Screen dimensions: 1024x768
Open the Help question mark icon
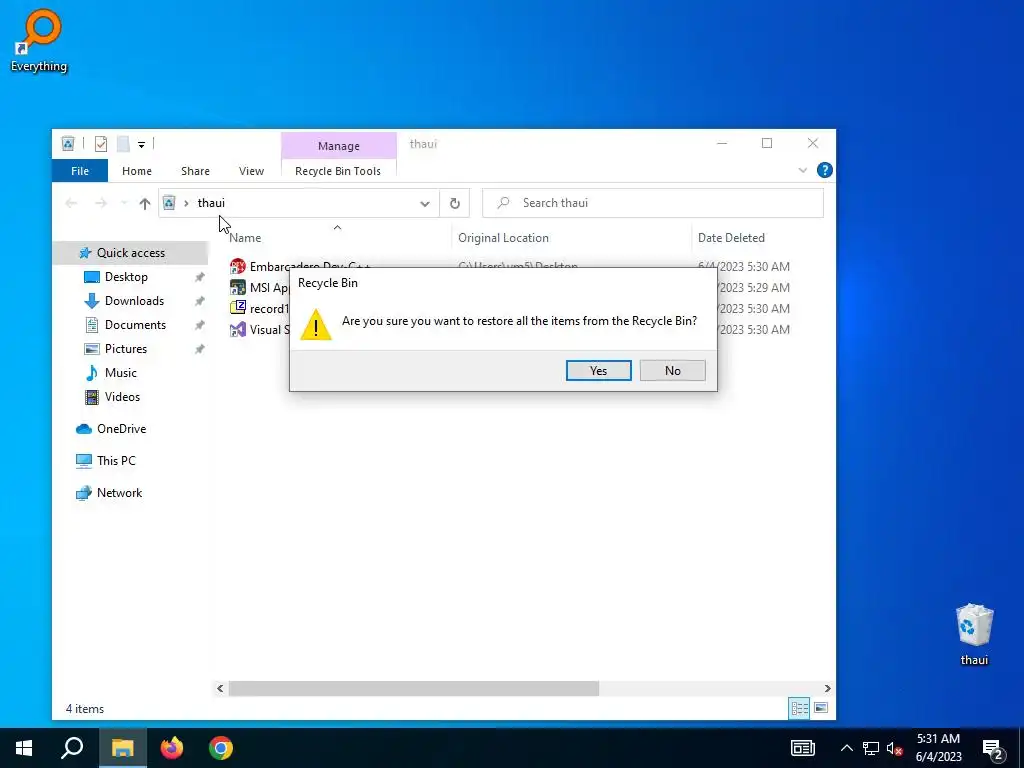tap(824, 170)
